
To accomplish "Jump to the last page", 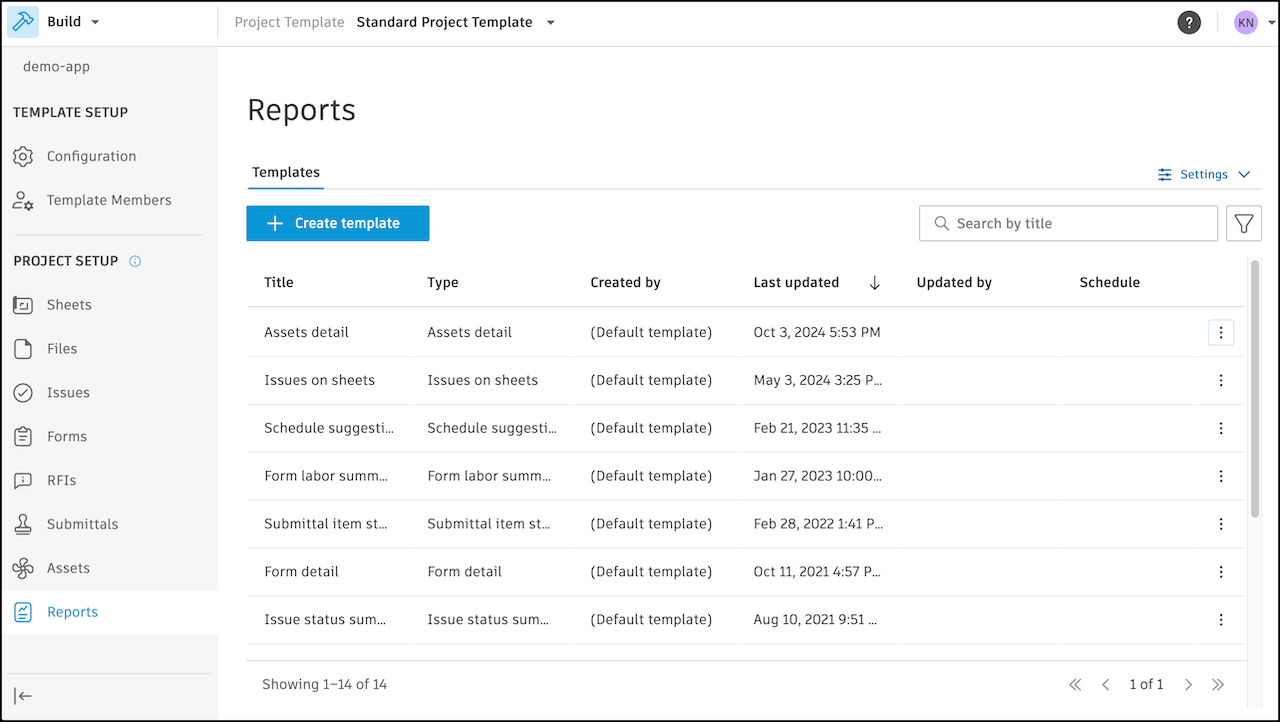I will point(1218,685).
